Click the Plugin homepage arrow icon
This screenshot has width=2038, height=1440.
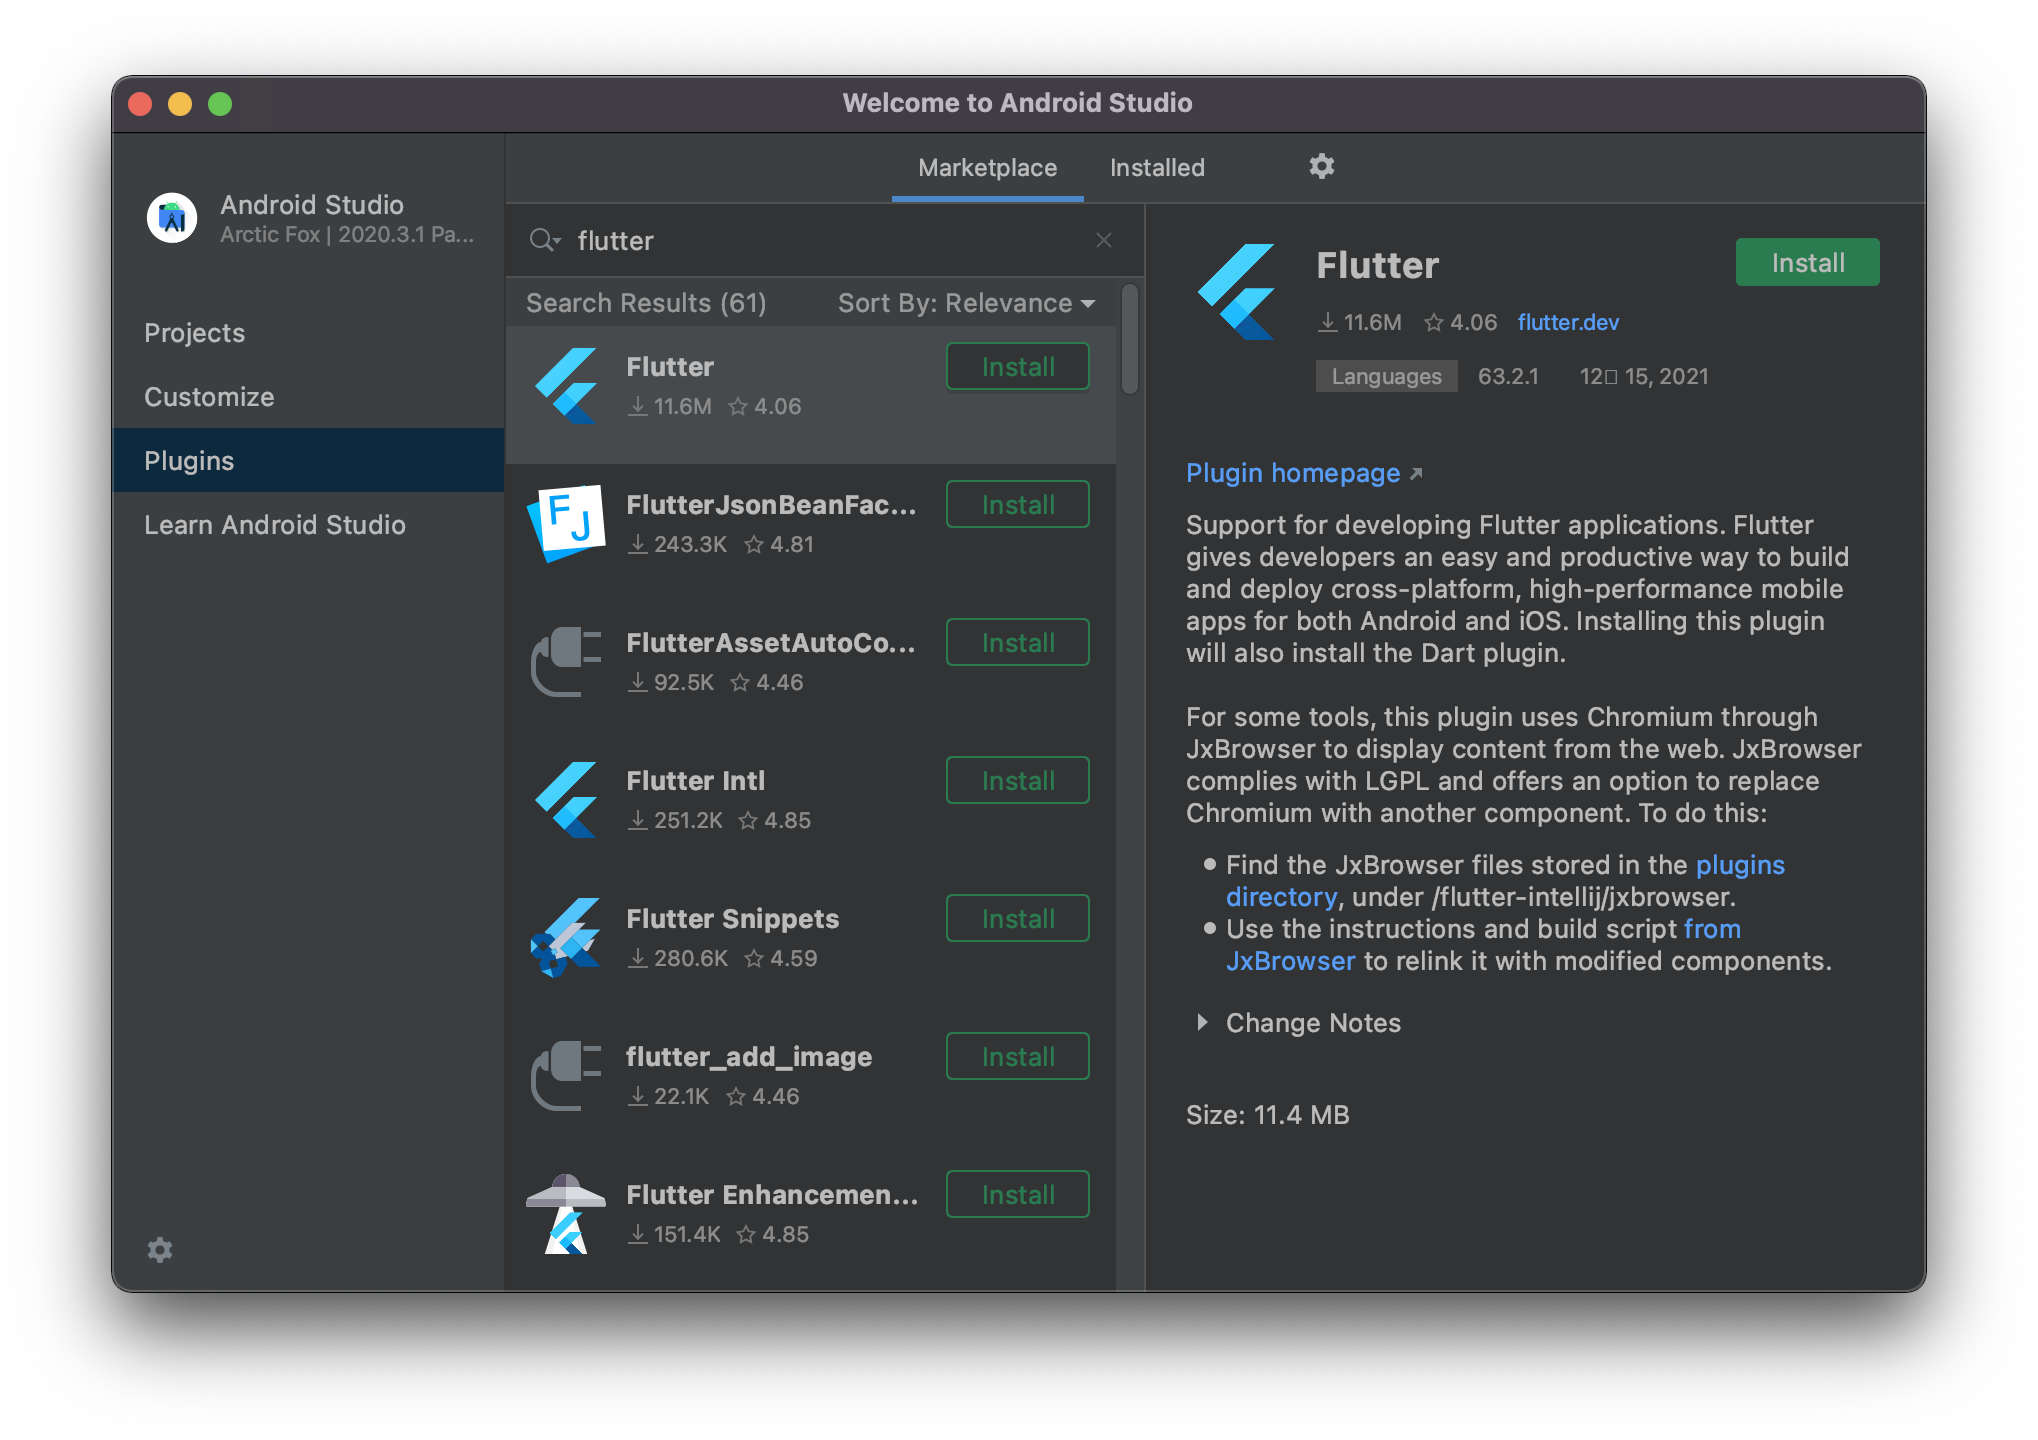point(1416,474)
